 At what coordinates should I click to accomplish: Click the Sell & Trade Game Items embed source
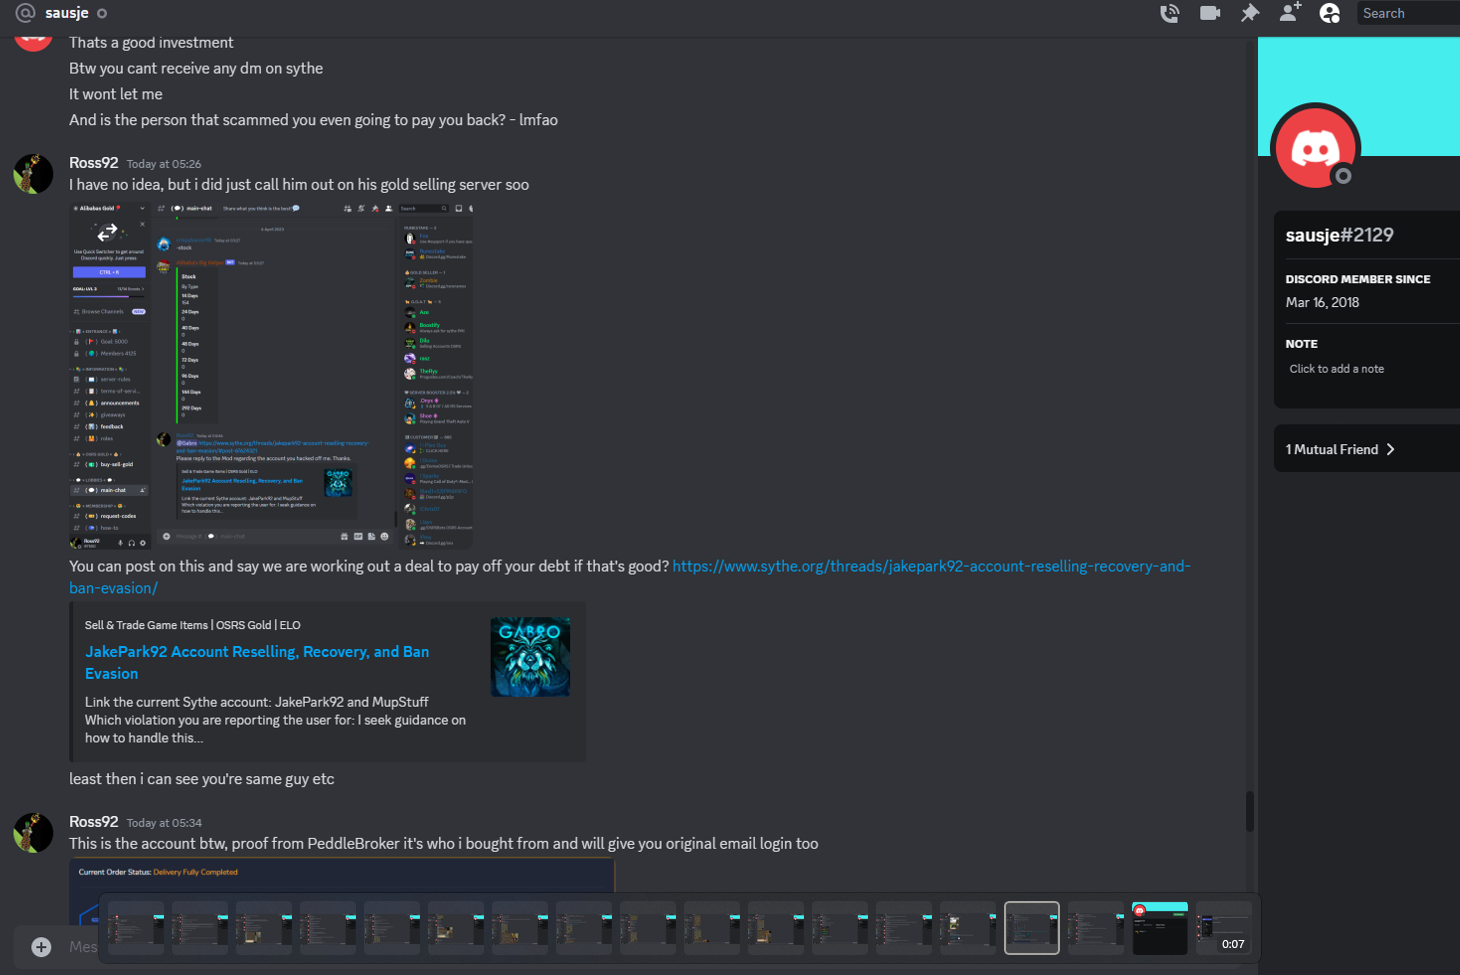point(193,625)
